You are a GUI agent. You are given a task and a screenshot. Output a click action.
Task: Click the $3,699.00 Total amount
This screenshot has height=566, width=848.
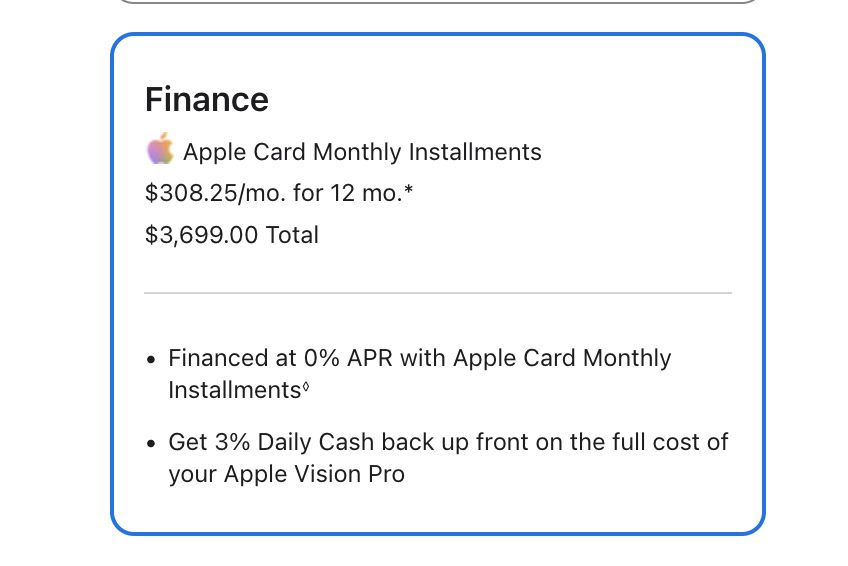point(231,235)
